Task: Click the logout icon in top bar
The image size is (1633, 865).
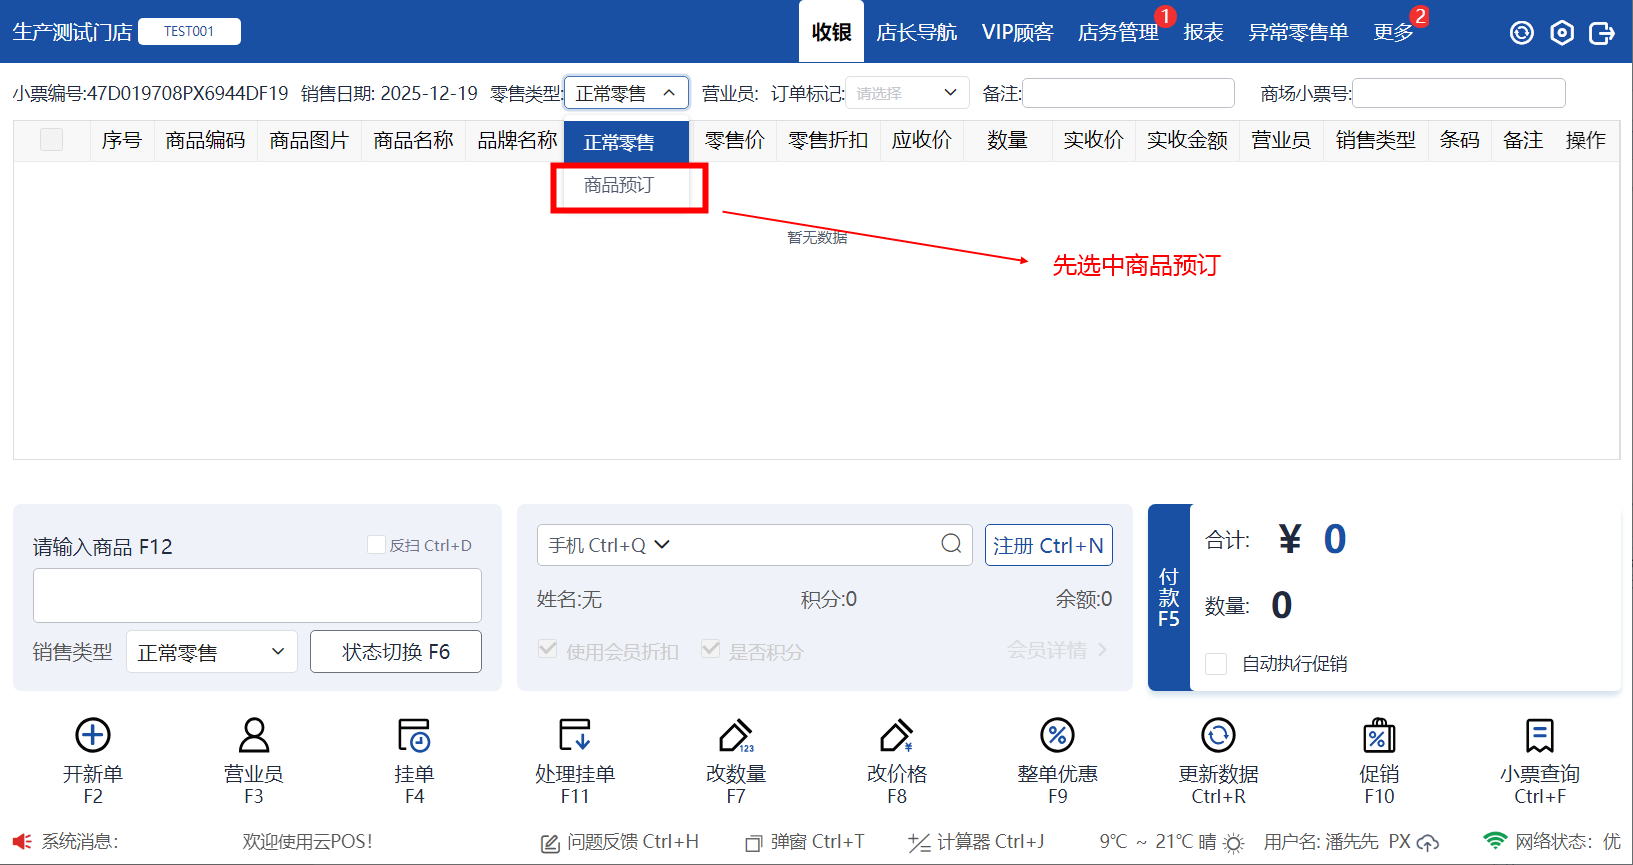Action: [1602, 33]
